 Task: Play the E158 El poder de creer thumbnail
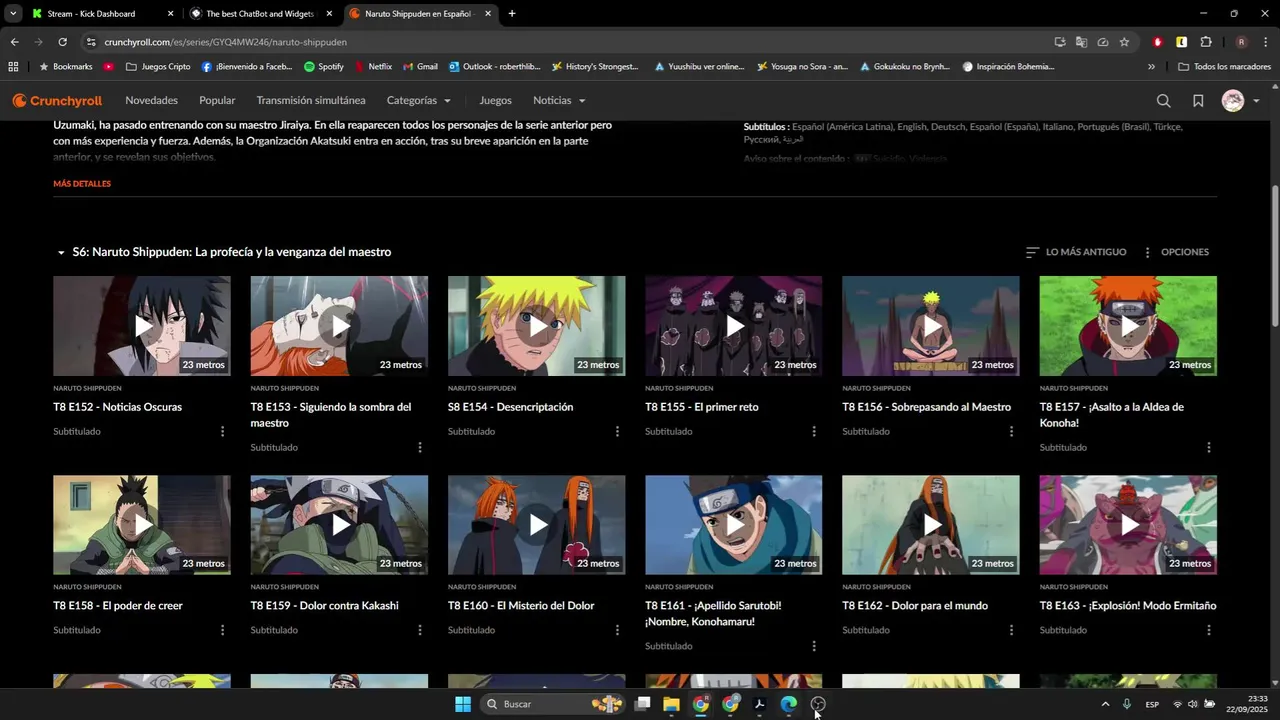pyautogui.click(x=142, y=525)
